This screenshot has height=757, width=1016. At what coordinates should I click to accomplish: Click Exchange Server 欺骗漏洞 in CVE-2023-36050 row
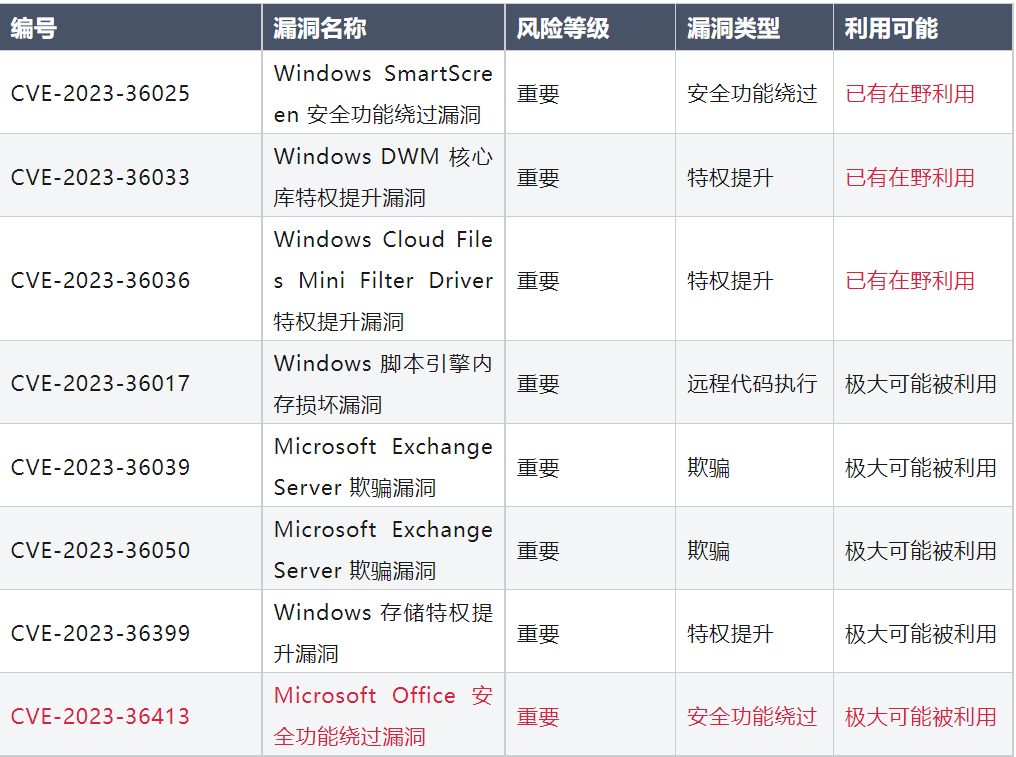point(383,550)
